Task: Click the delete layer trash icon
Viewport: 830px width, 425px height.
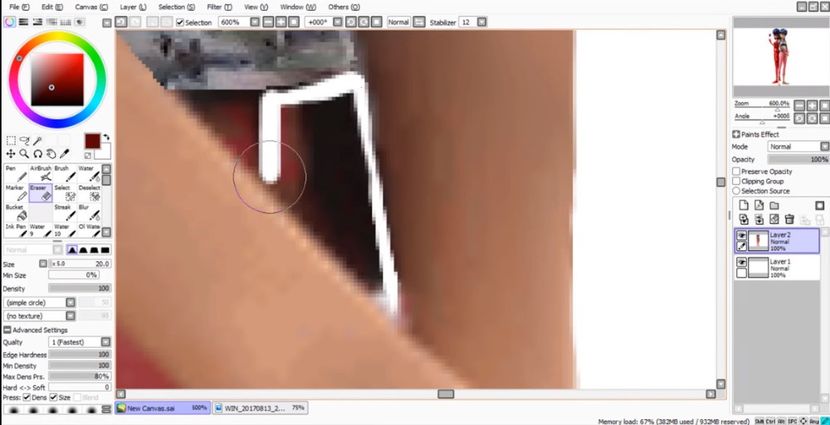Action: click(789, 219)
